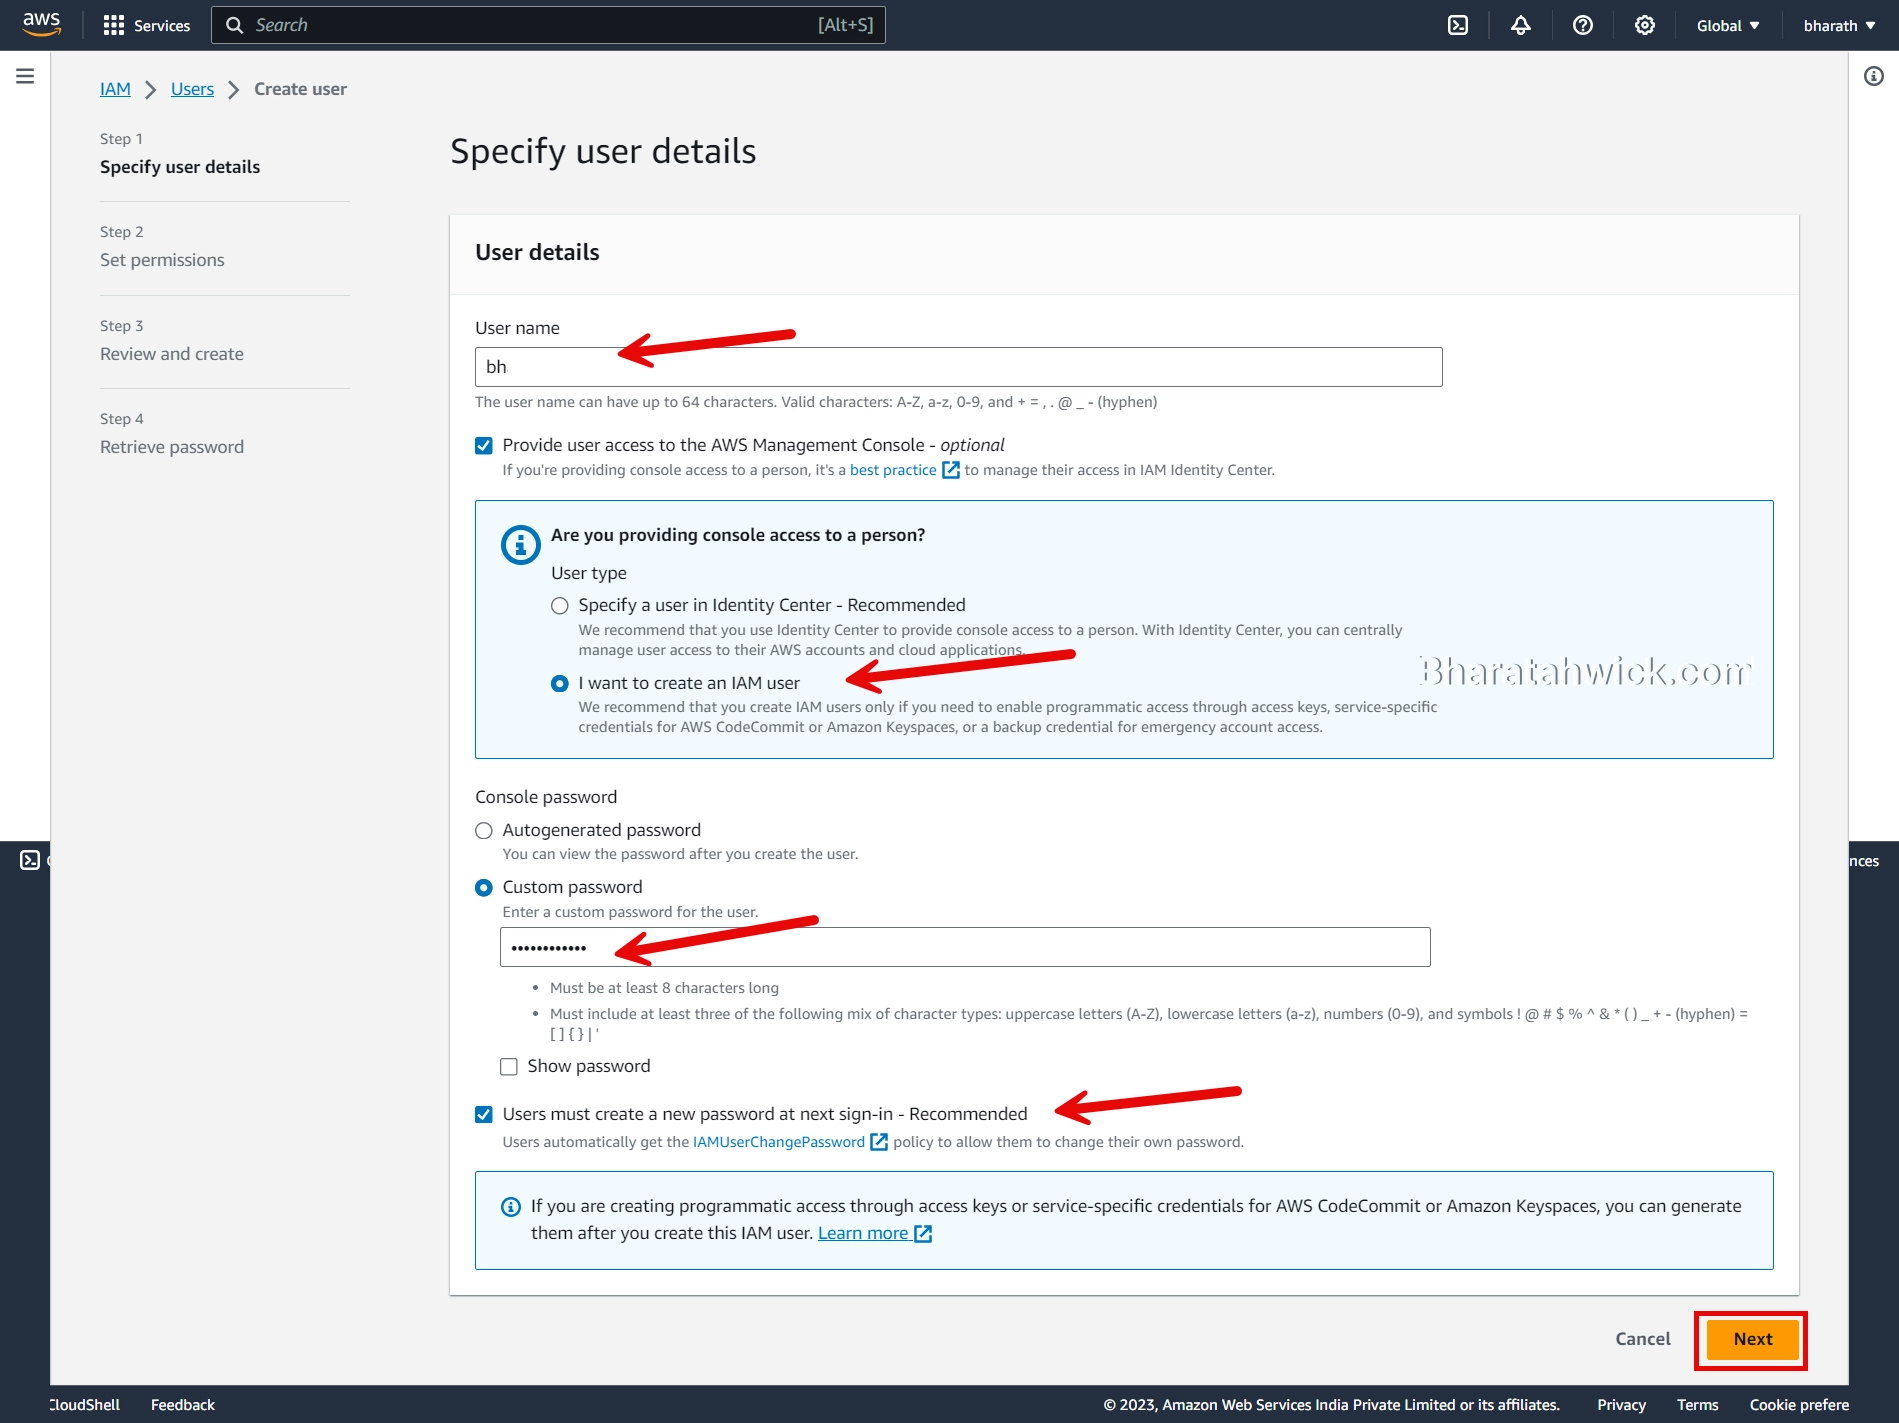Click Step 2 Set permissions
The image size is (1899, 1423).
click(x=162, y=260)
